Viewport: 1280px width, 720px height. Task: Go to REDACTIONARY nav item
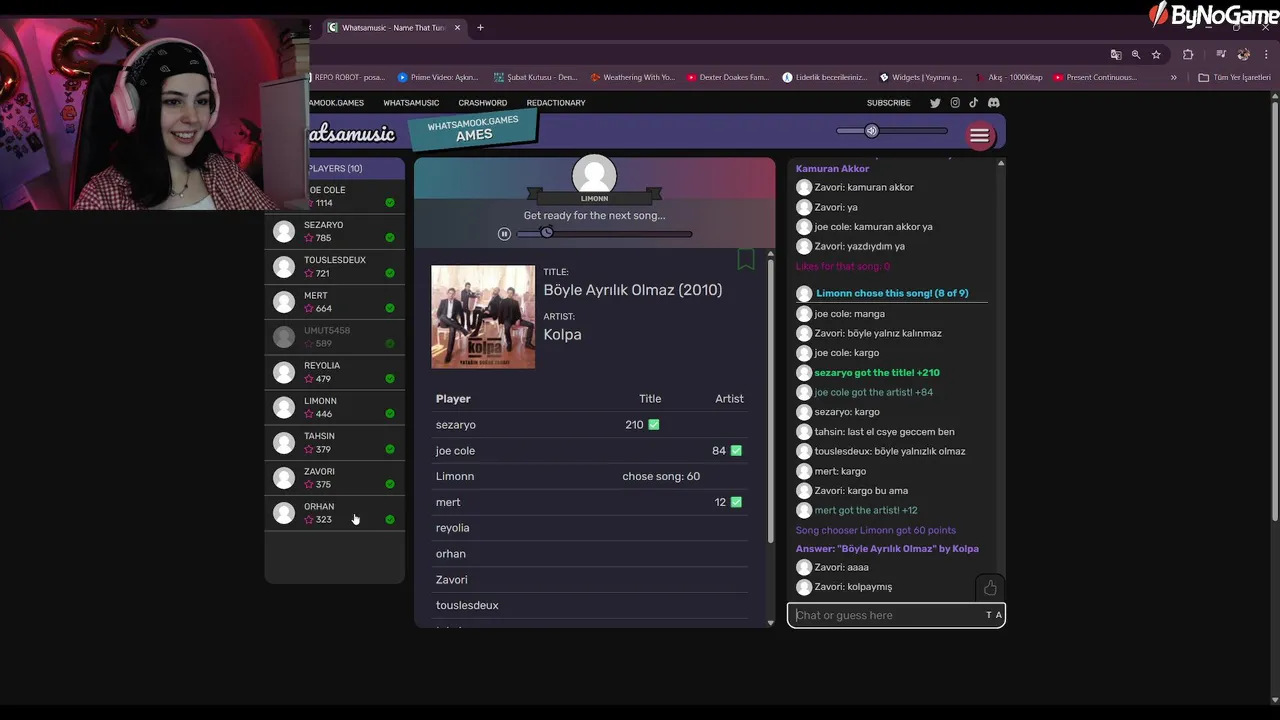click(x=556, y=103)
